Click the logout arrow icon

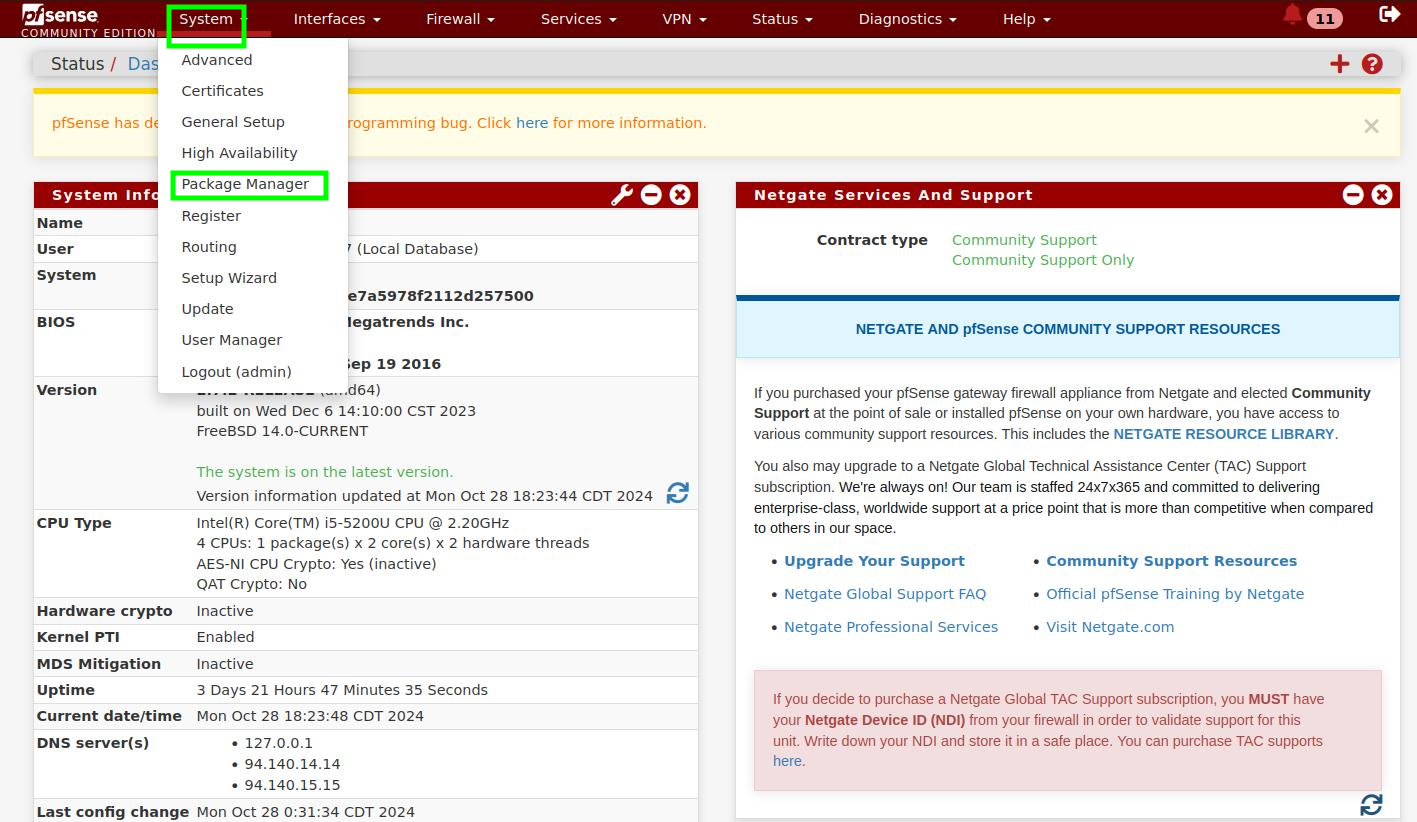1389,14
